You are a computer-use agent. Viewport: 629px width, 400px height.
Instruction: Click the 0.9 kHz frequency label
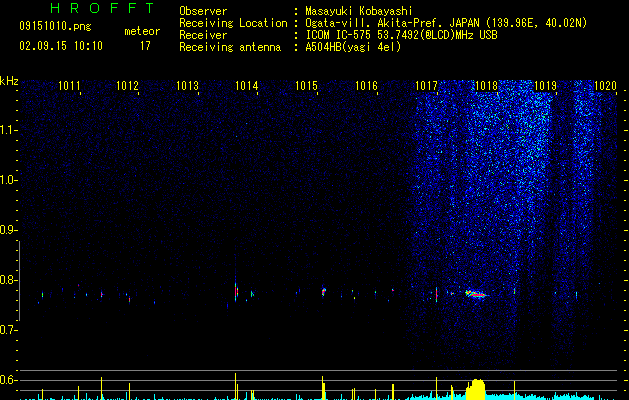(x=8, y=230)
